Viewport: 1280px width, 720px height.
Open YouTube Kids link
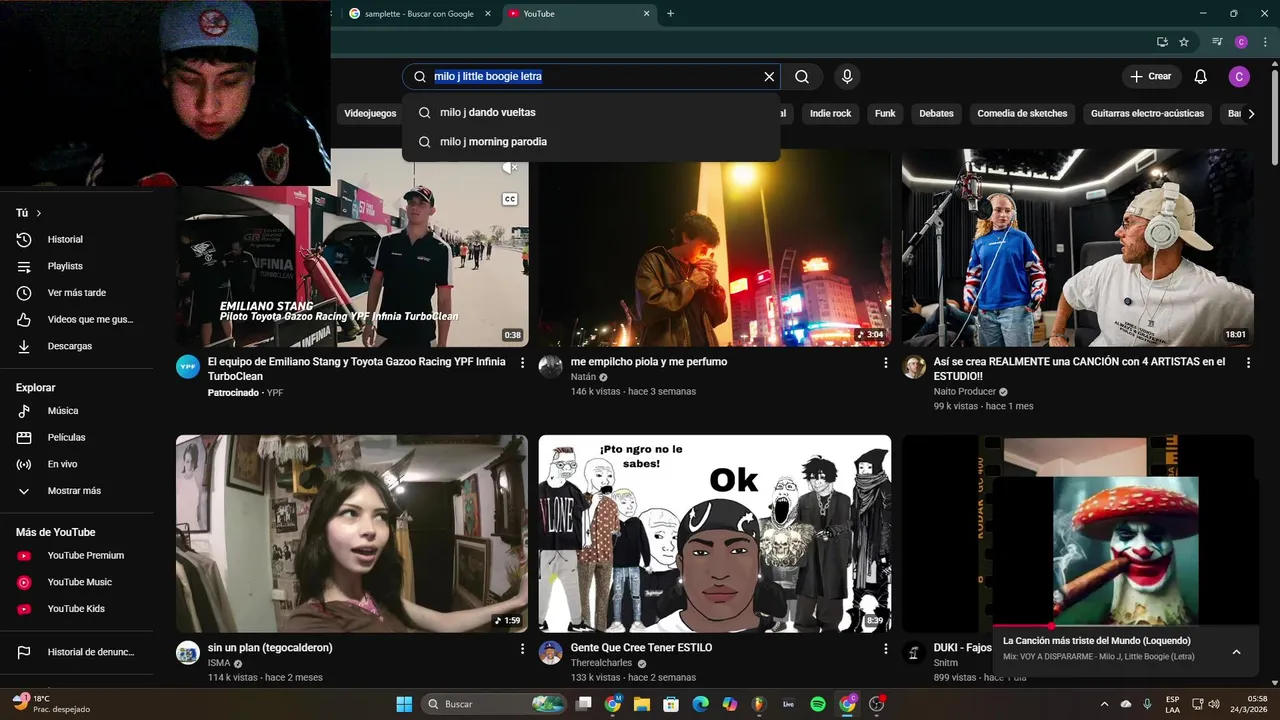(x=77, y=609)
